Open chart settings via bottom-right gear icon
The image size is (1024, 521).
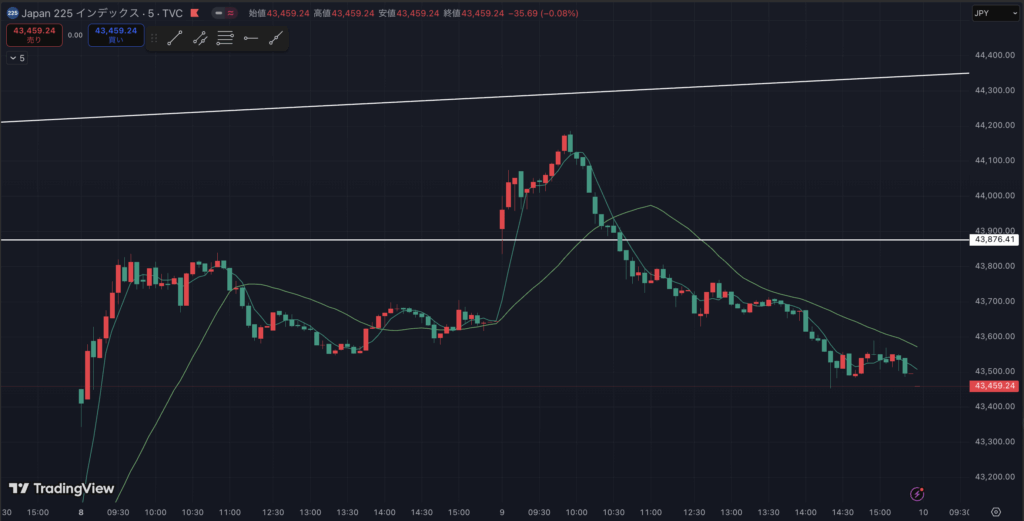995,511
